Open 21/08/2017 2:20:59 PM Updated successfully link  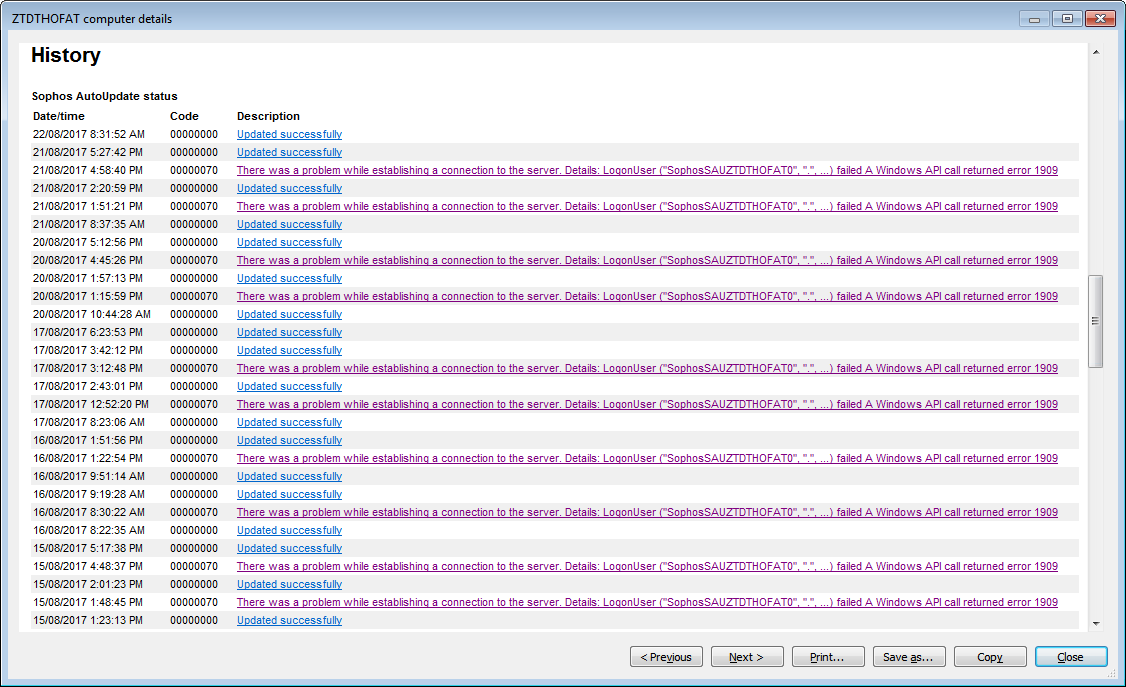click(289, 188)
